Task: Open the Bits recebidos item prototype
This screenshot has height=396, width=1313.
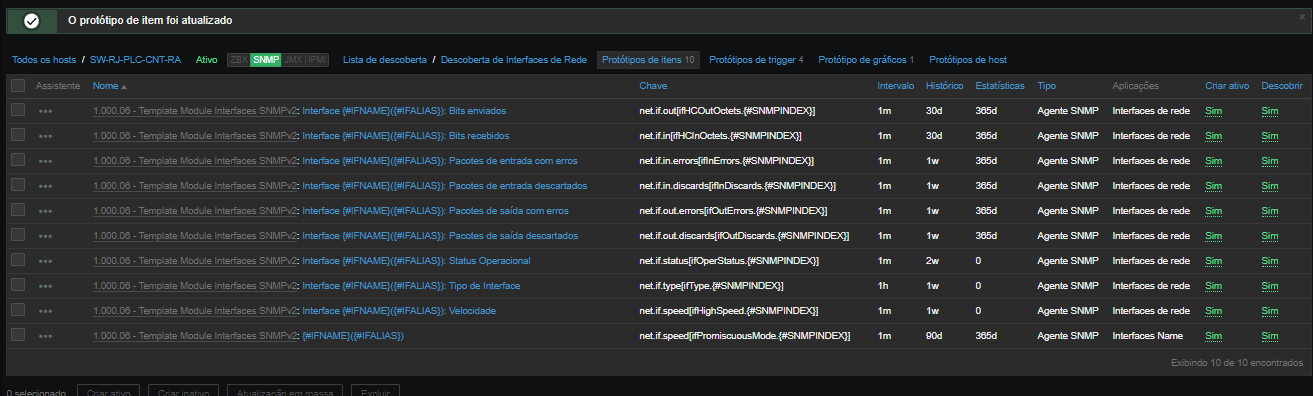Action: click(406, 136)
